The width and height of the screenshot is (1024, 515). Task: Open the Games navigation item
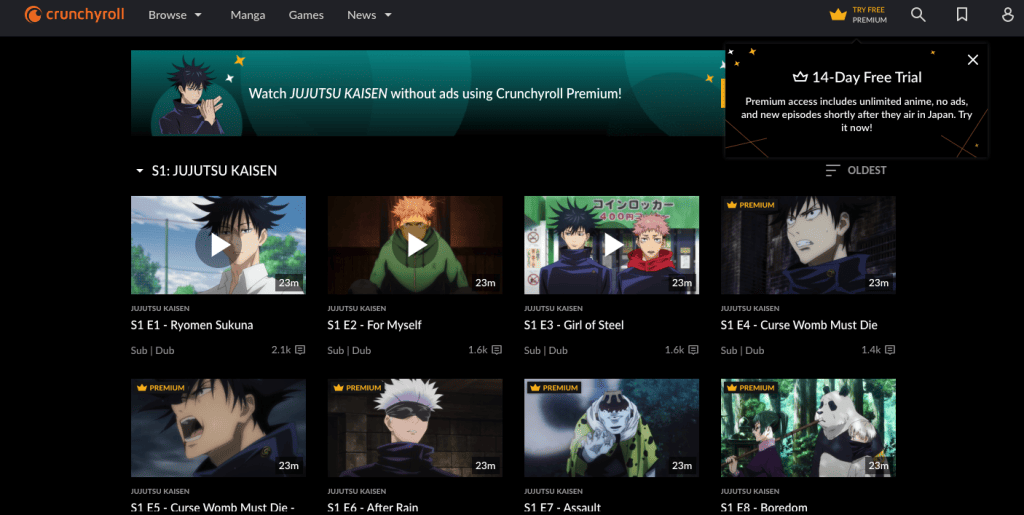click(x=306, y=14)
